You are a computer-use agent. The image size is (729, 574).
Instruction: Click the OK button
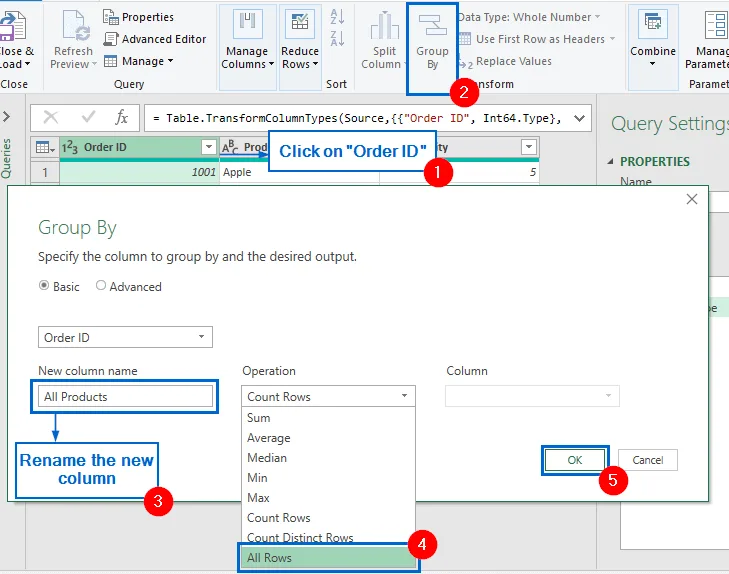click(x=575, y=460)
